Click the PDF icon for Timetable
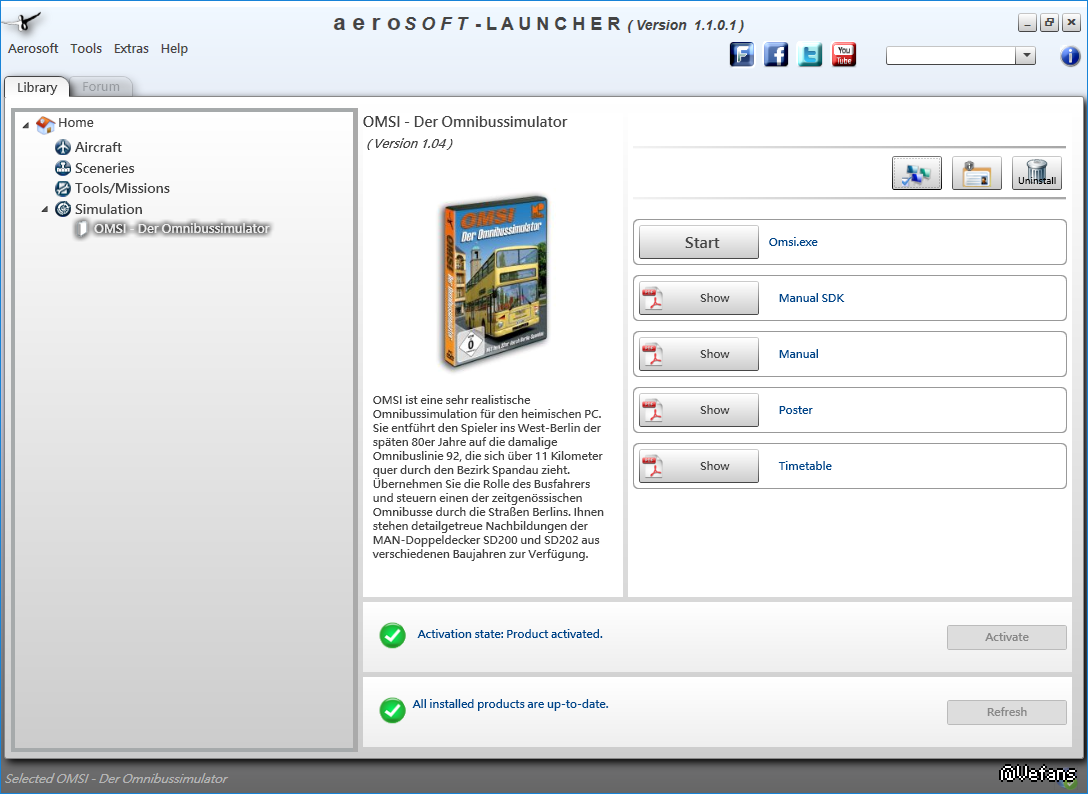1088x794 pixels. 652,467
